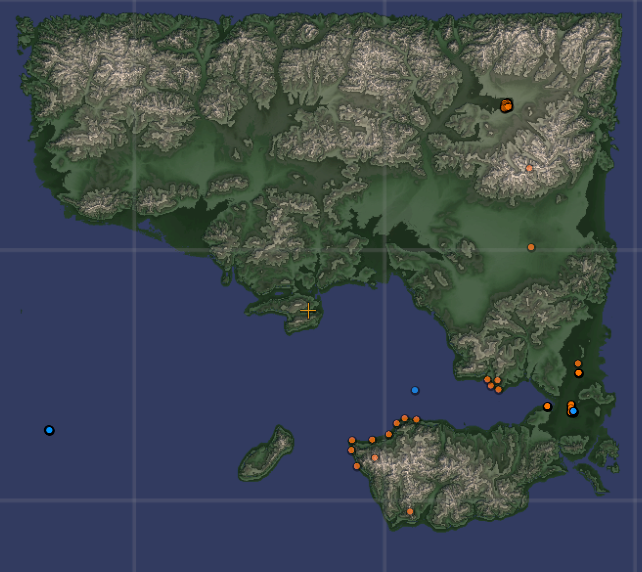642x572 pixels.
Task: Select the blue marker far out in western ocean
Action: pyautogui.click(x=49, y=430)
